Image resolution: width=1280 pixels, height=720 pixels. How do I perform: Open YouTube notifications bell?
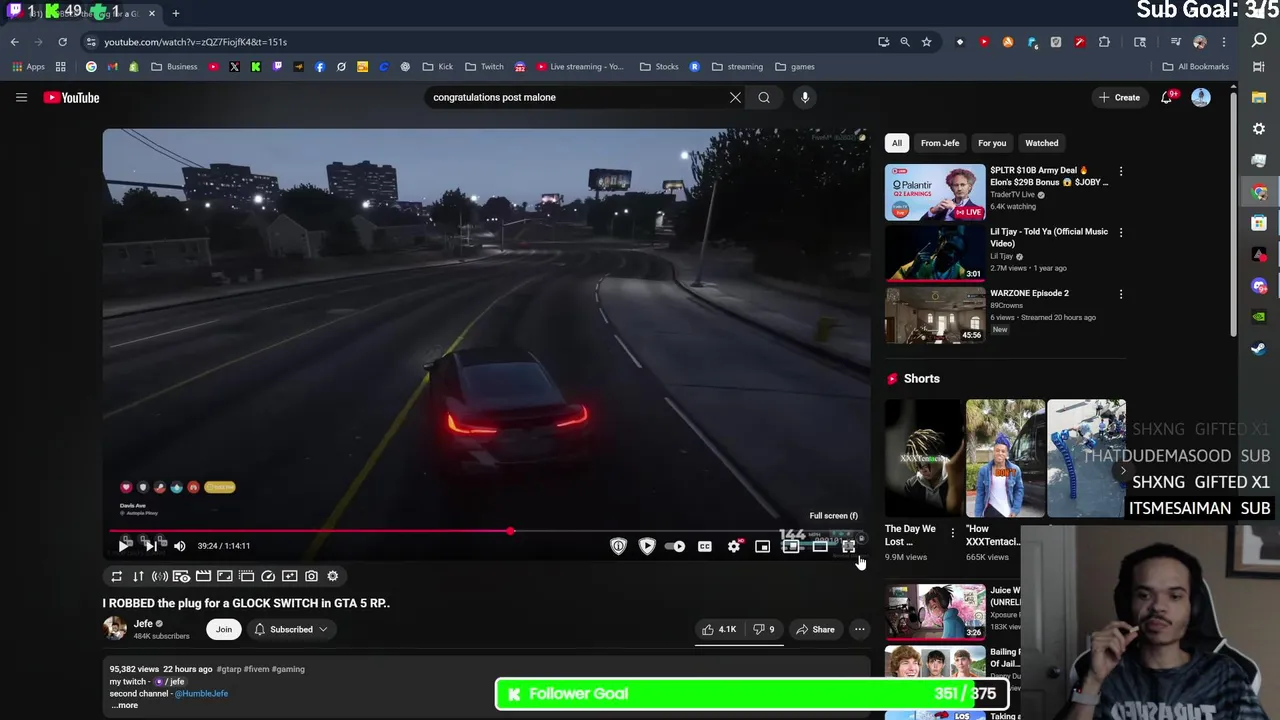(1167, 97)
